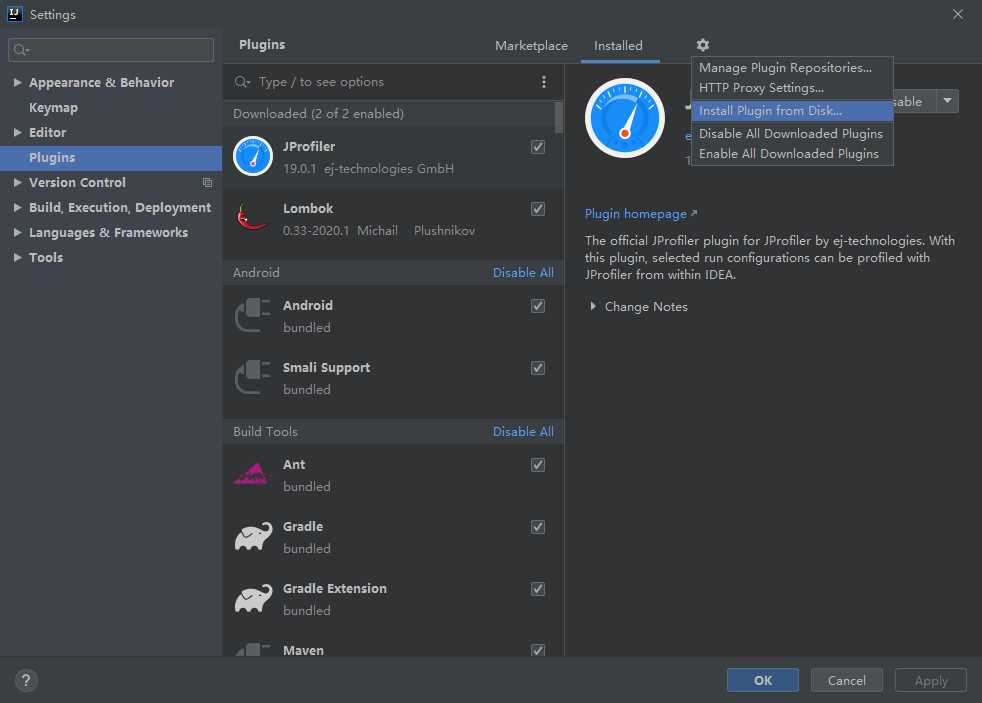
Task: Click the Lombok chili pepper icon
Action: pos(252,218)
